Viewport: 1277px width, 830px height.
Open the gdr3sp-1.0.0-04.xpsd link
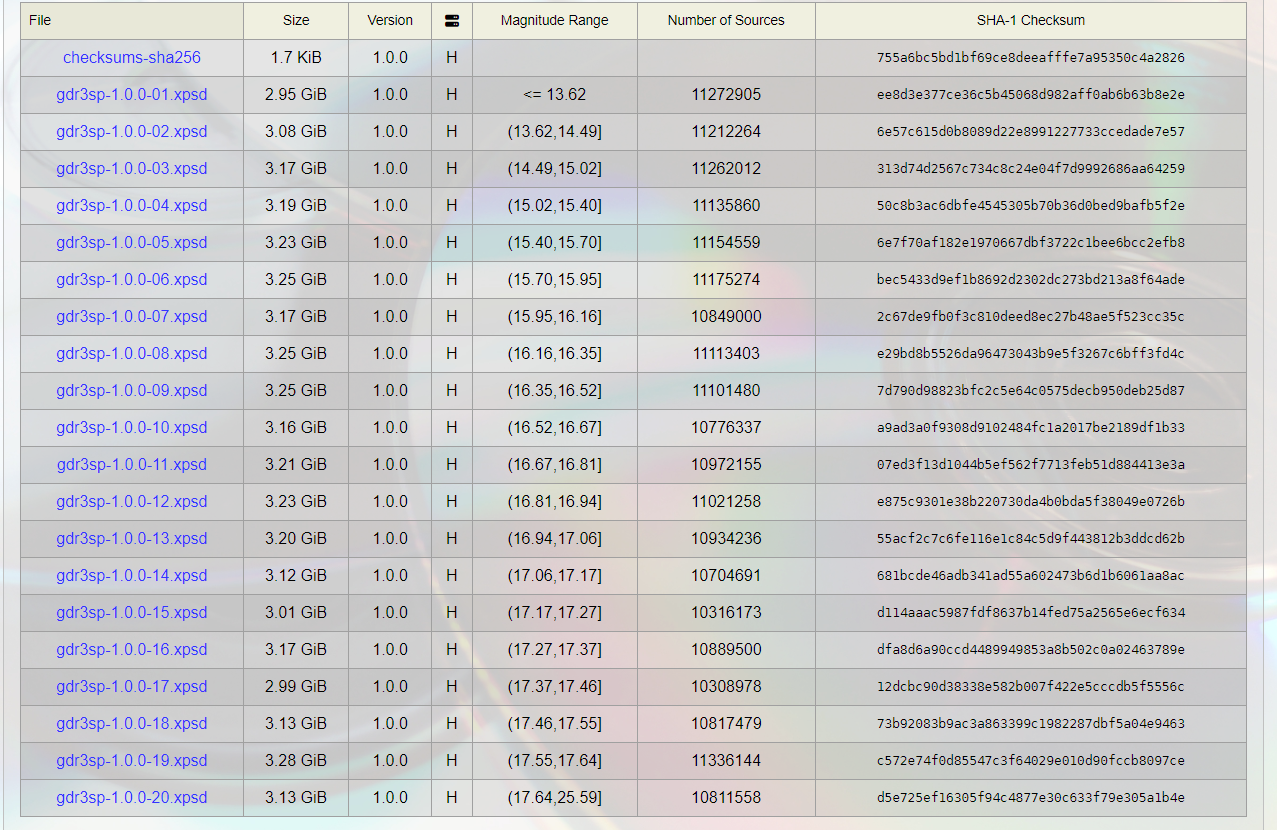click(x=132, y=205)
